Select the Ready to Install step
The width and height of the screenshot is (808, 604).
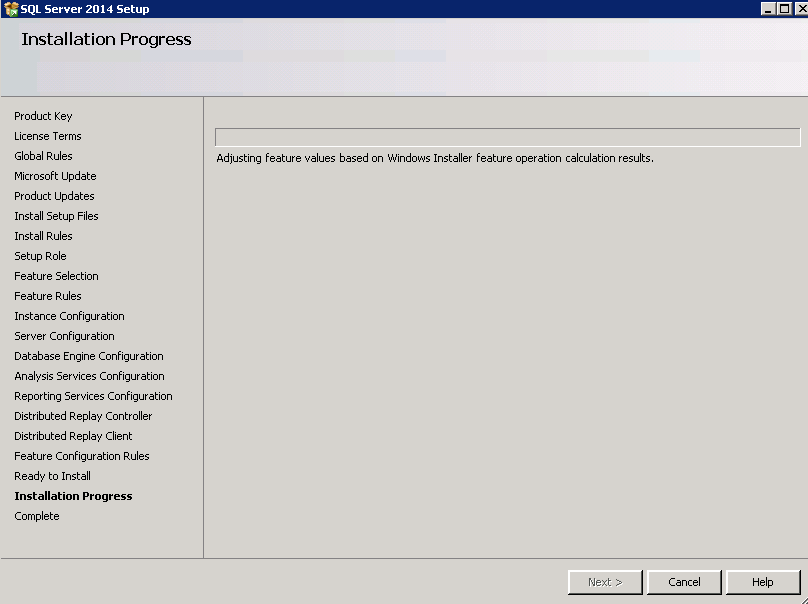coord(53,476)
